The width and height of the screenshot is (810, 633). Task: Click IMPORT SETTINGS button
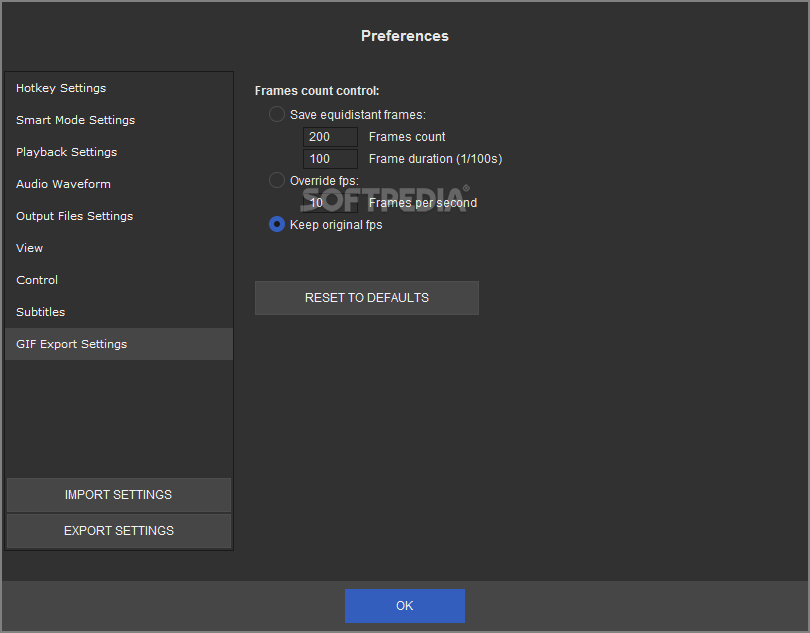click(119, 495)
